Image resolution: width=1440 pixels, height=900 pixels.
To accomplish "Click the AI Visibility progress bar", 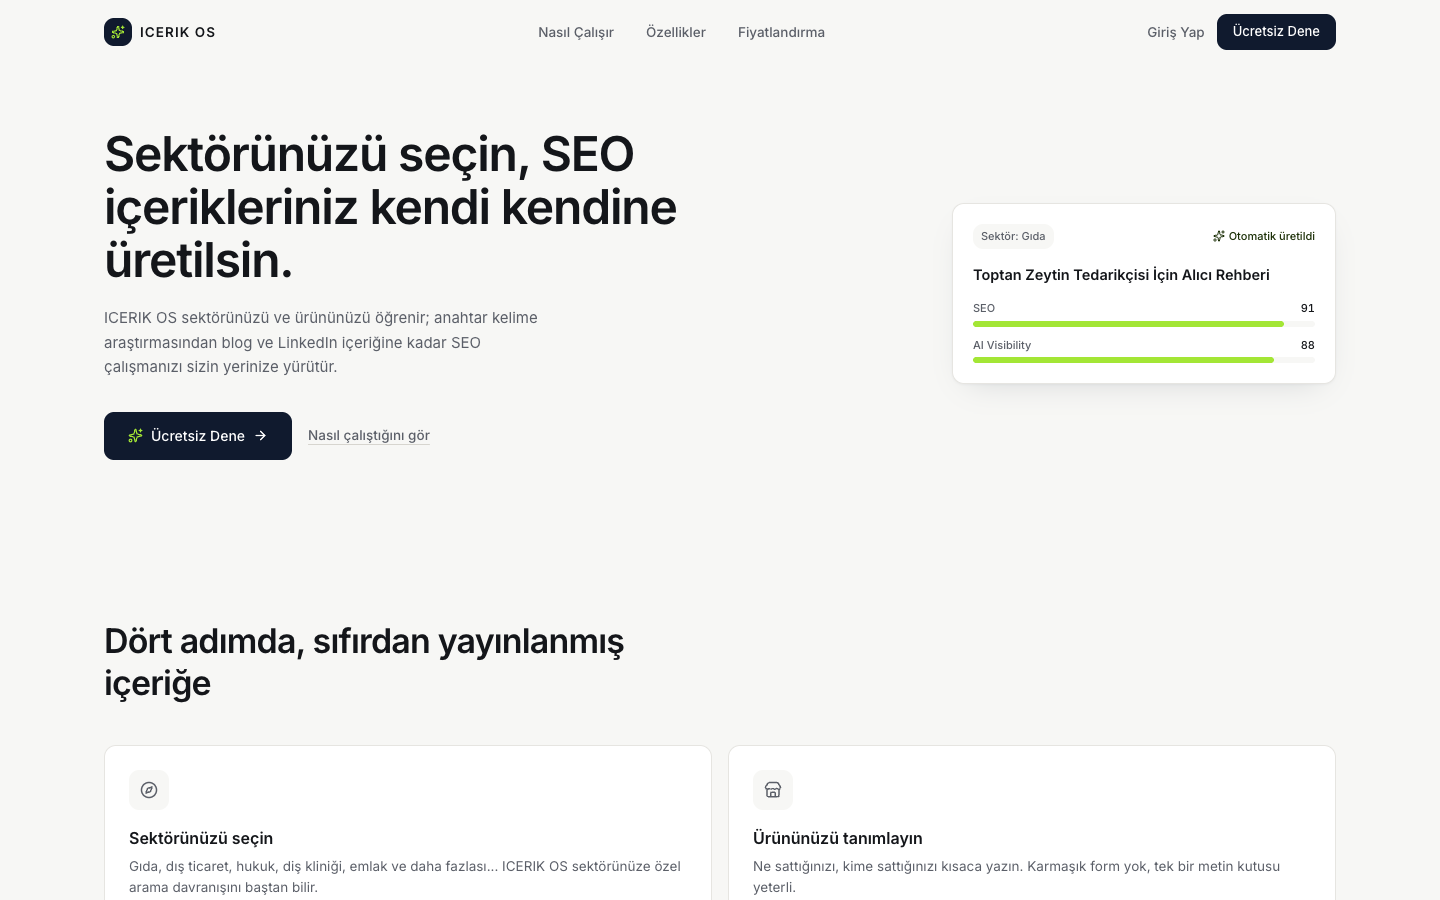I will [x=1144, y=360].
